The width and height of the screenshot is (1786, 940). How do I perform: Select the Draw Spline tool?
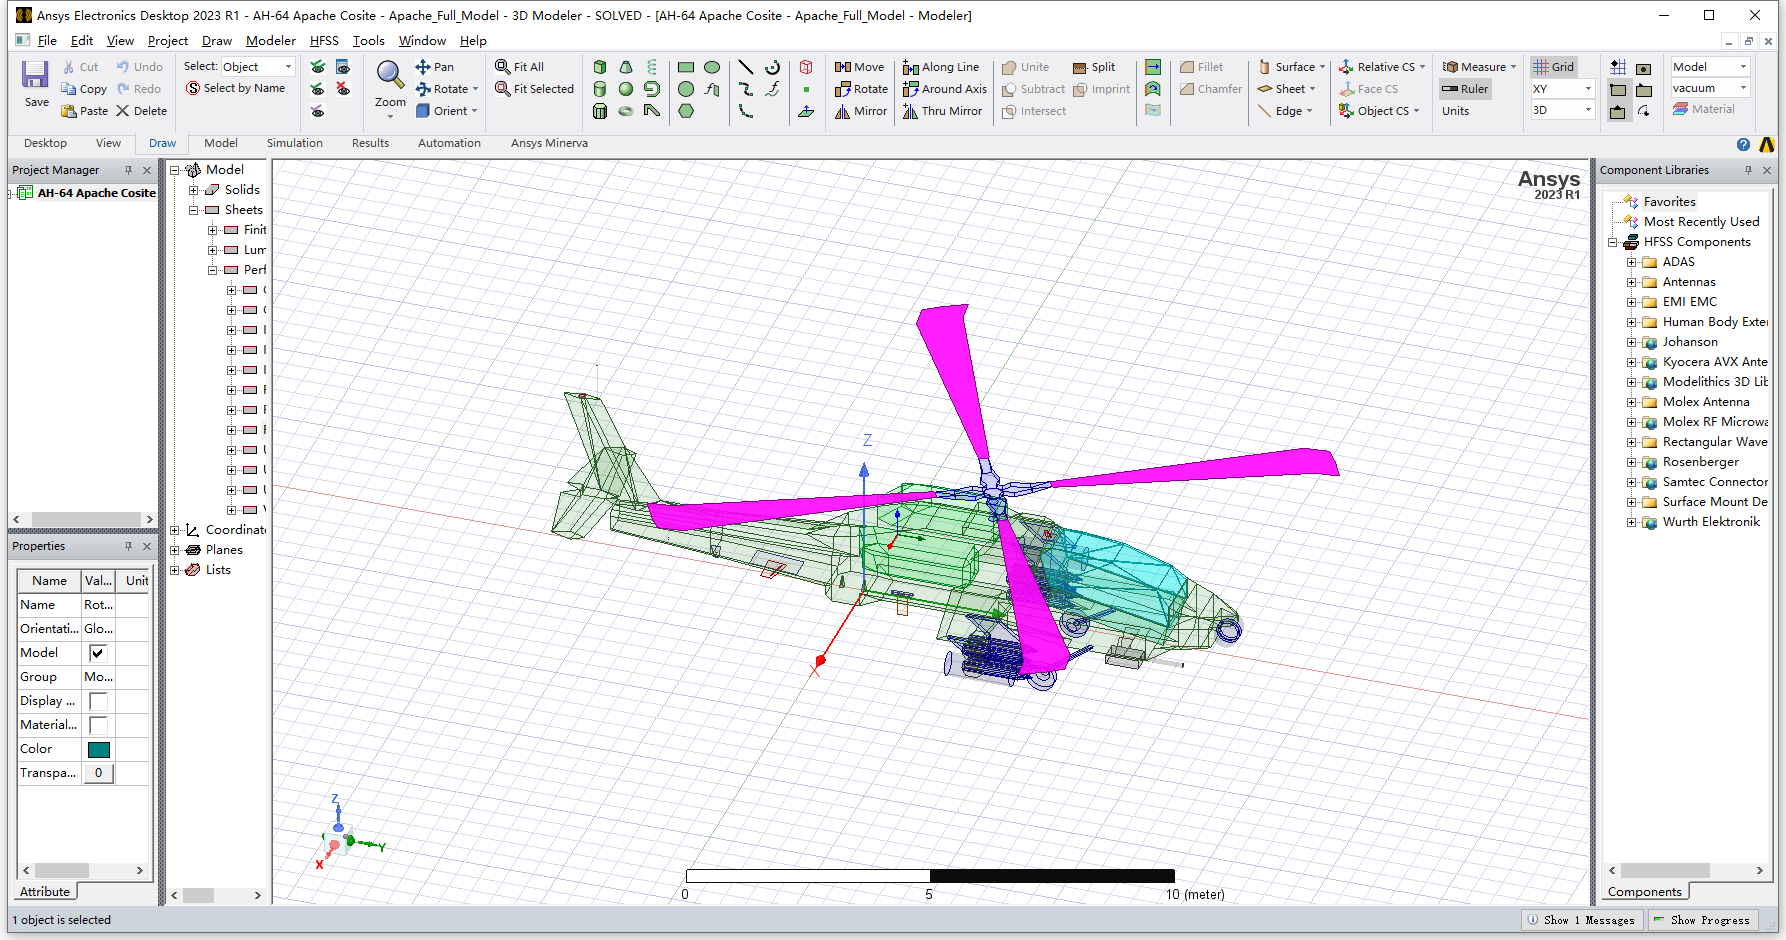coord(746,89)
